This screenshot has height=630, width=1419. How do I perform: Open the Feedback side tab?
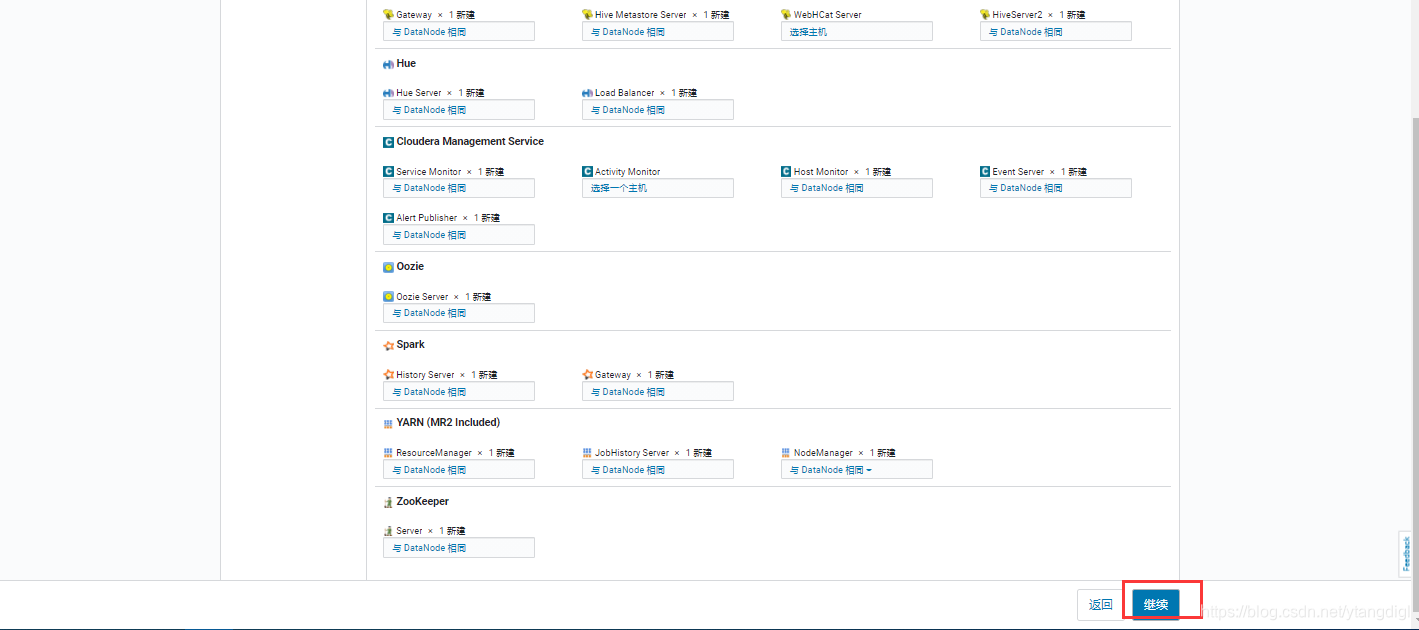[x=1406, y=554]
